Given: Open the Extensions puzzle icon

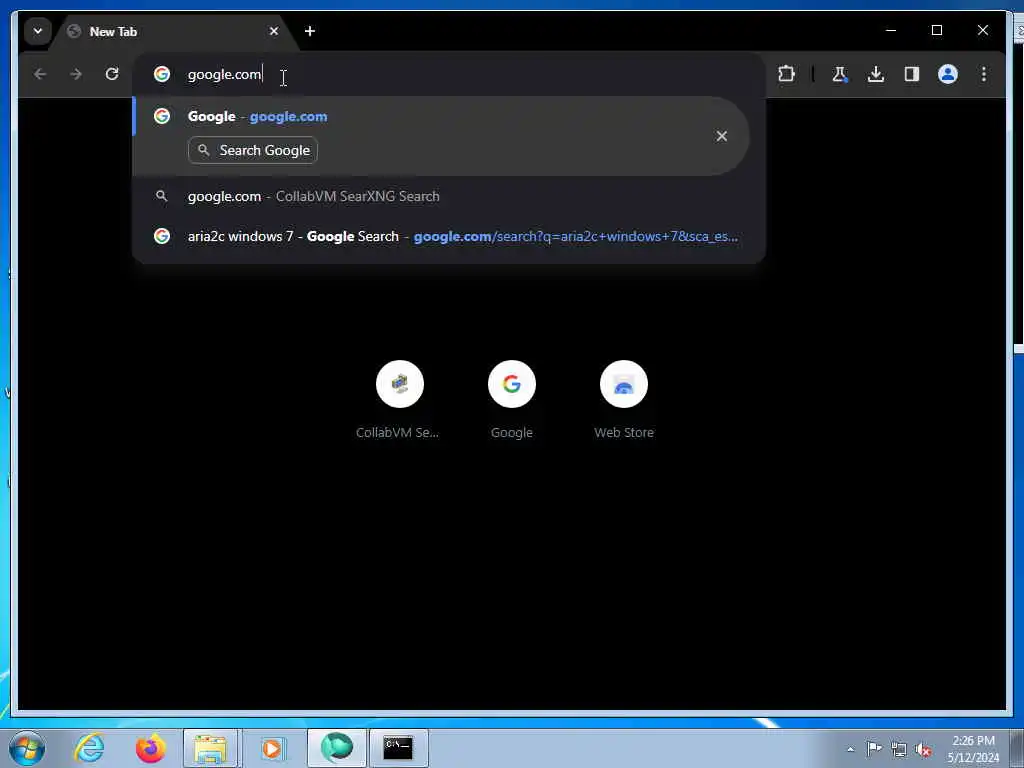Looking at the screenshot, I should pos(786,74).
